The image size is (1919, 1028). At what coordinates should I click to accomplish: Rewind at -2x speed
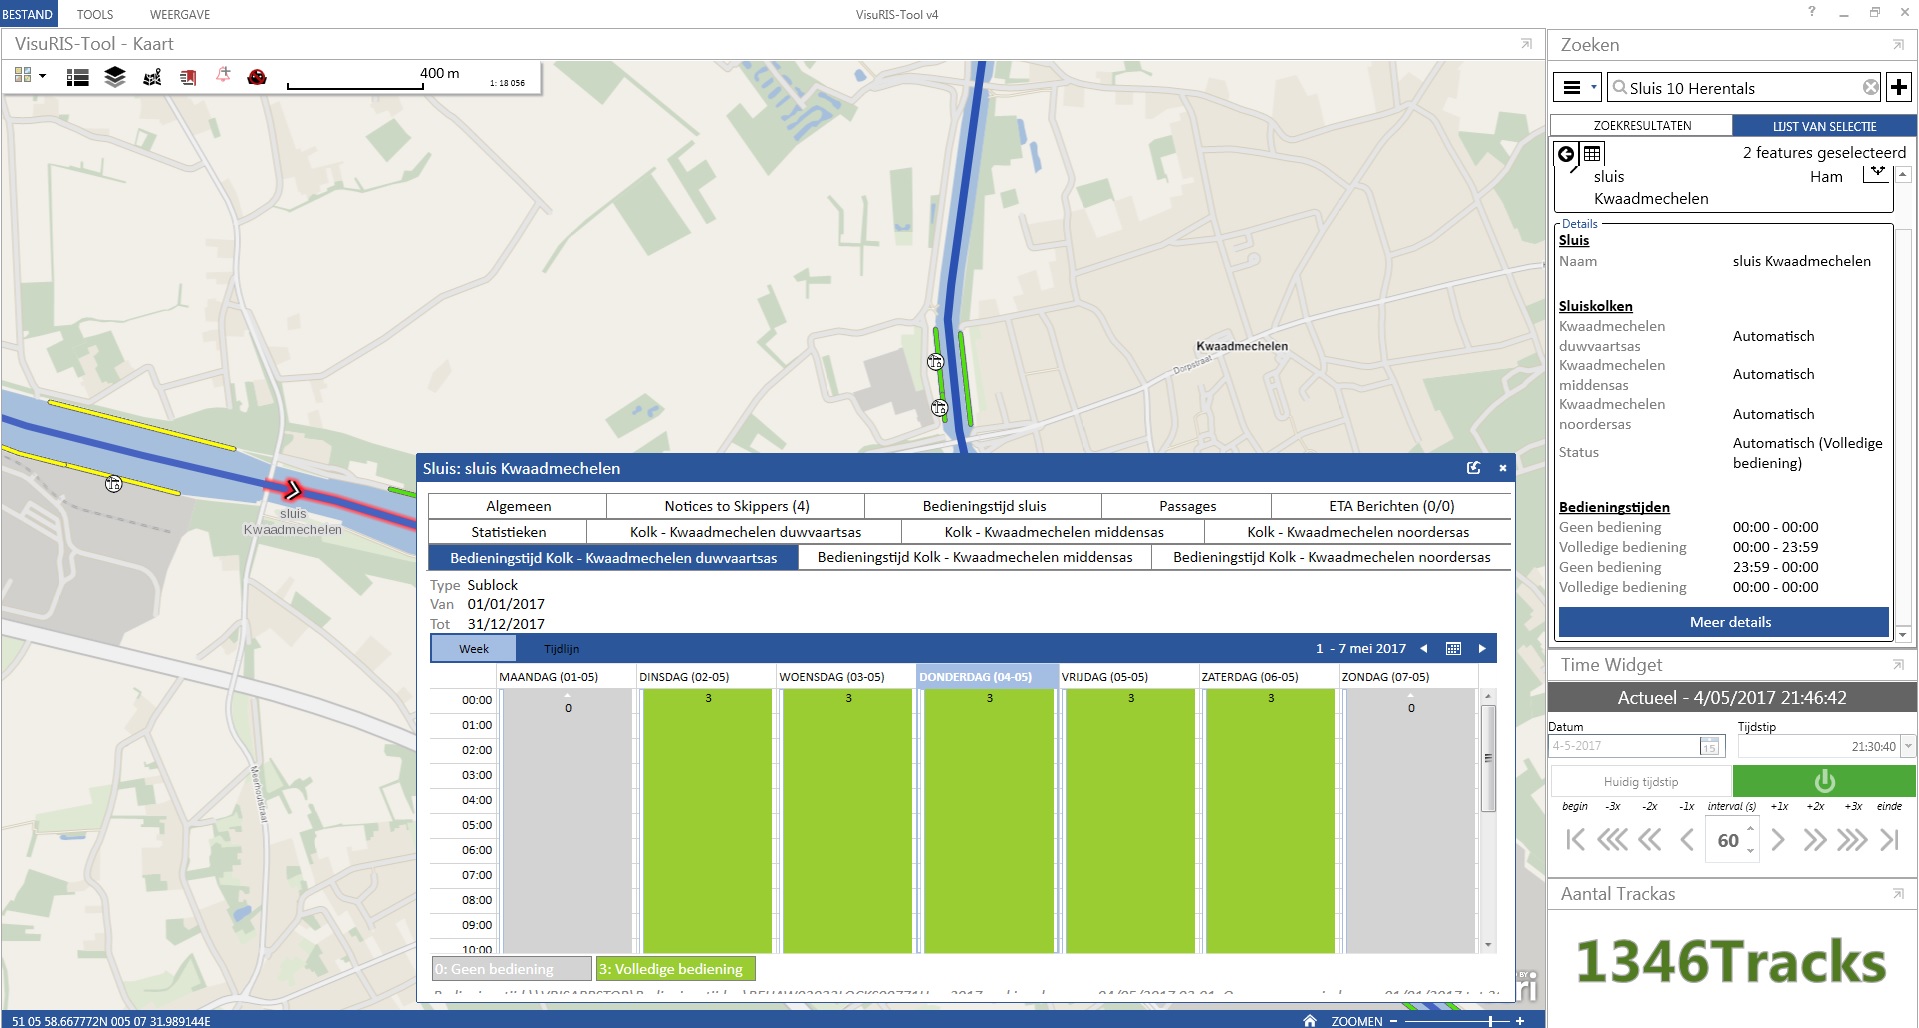(x=1650, y=840)
